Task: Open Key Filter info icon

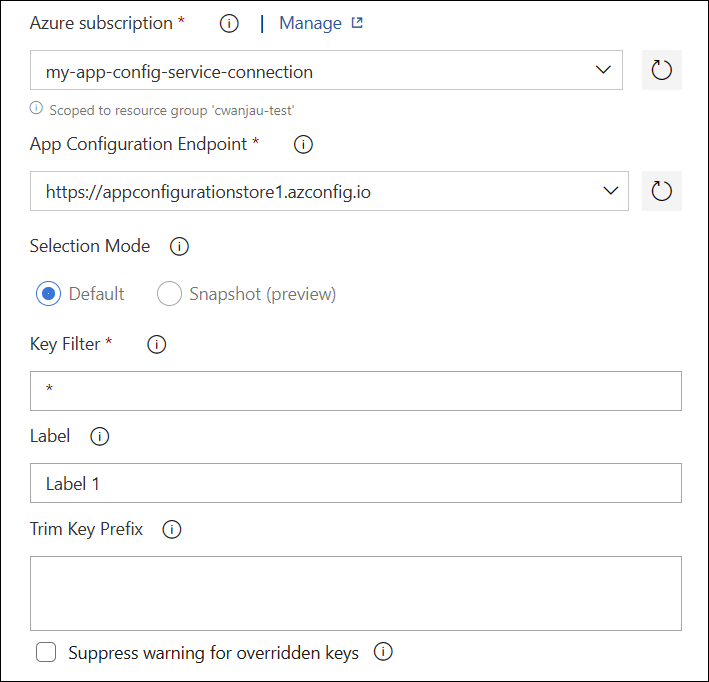Action: [156, 344]
